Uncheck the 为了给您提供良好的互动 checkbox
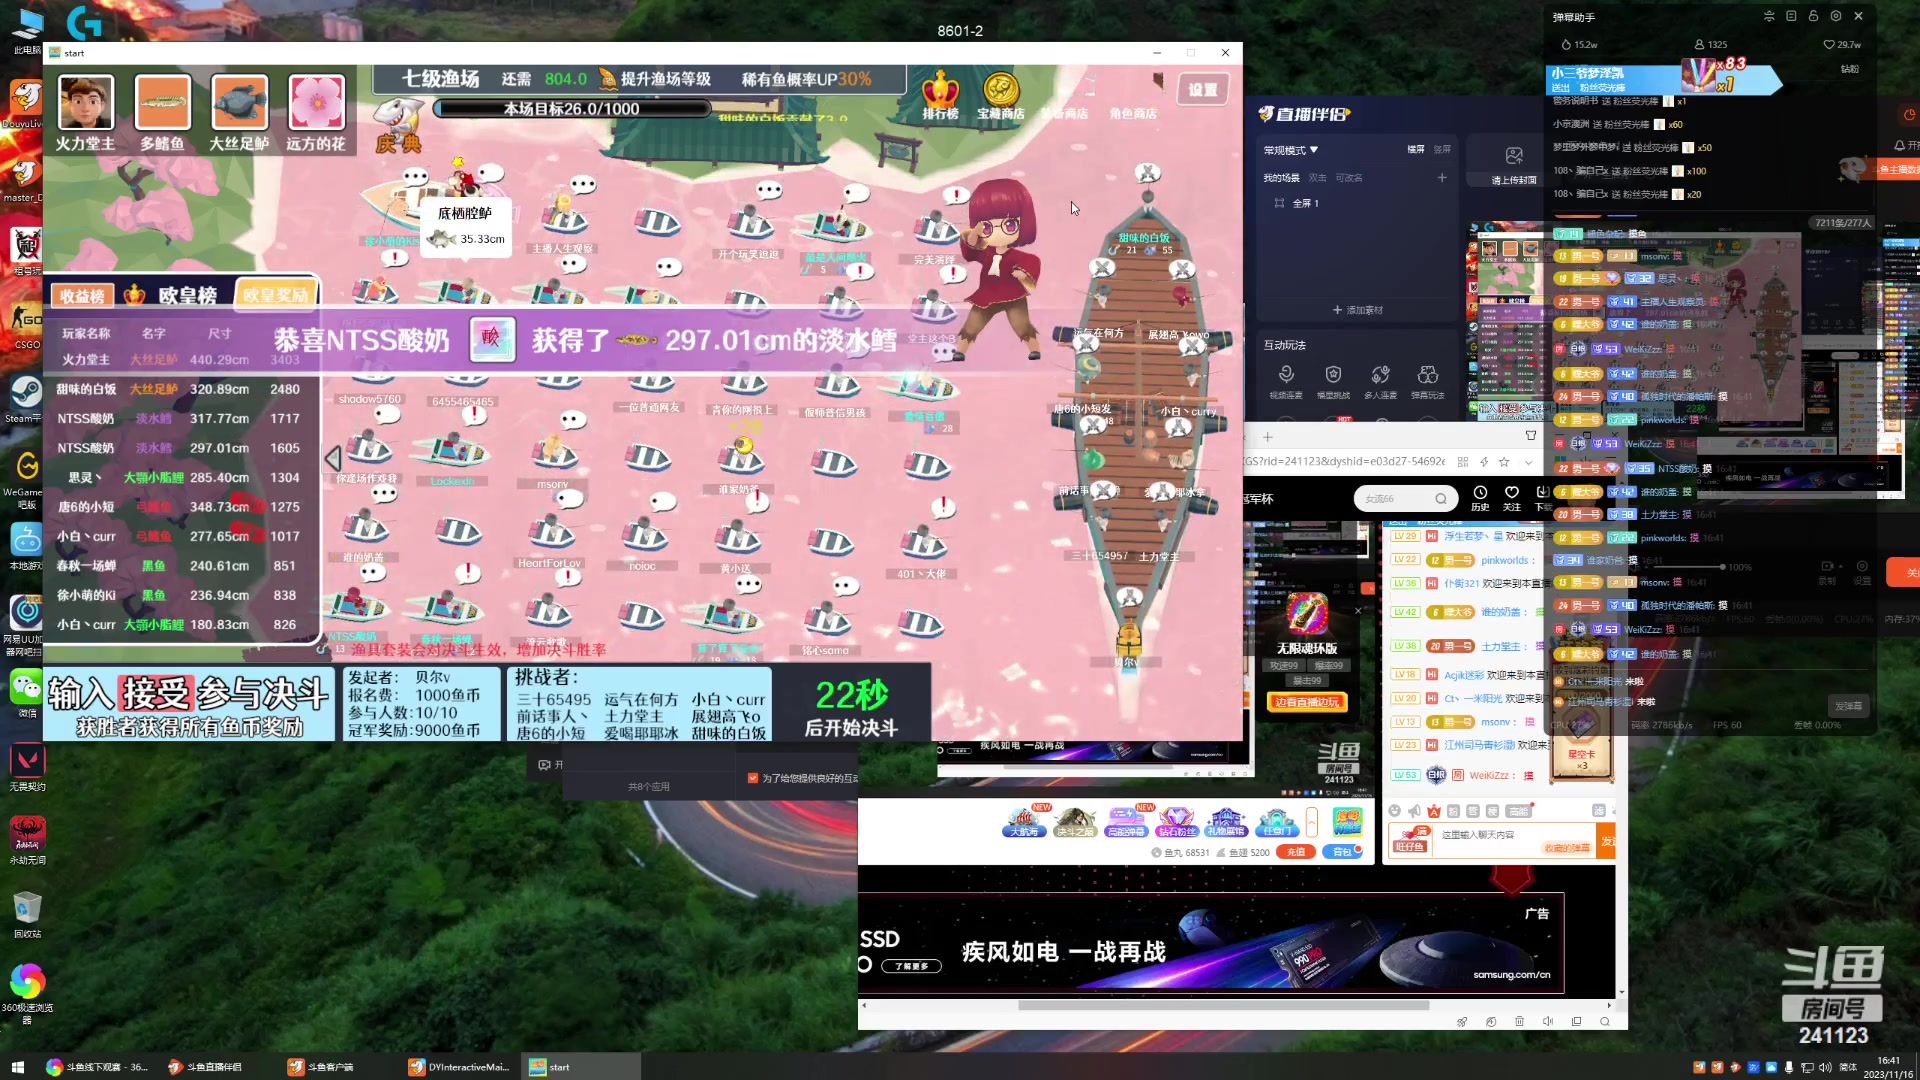Screen dimensions: 1920x1080 (753, 777)
